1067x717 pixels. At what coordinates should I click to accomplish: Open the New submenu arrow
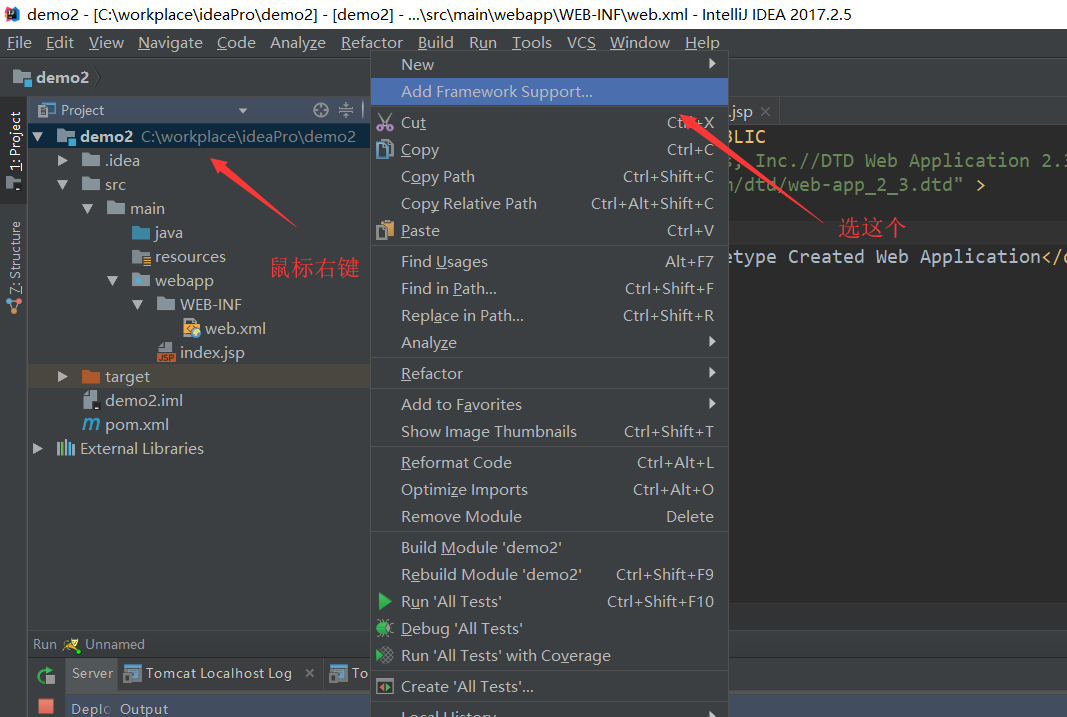712,63
